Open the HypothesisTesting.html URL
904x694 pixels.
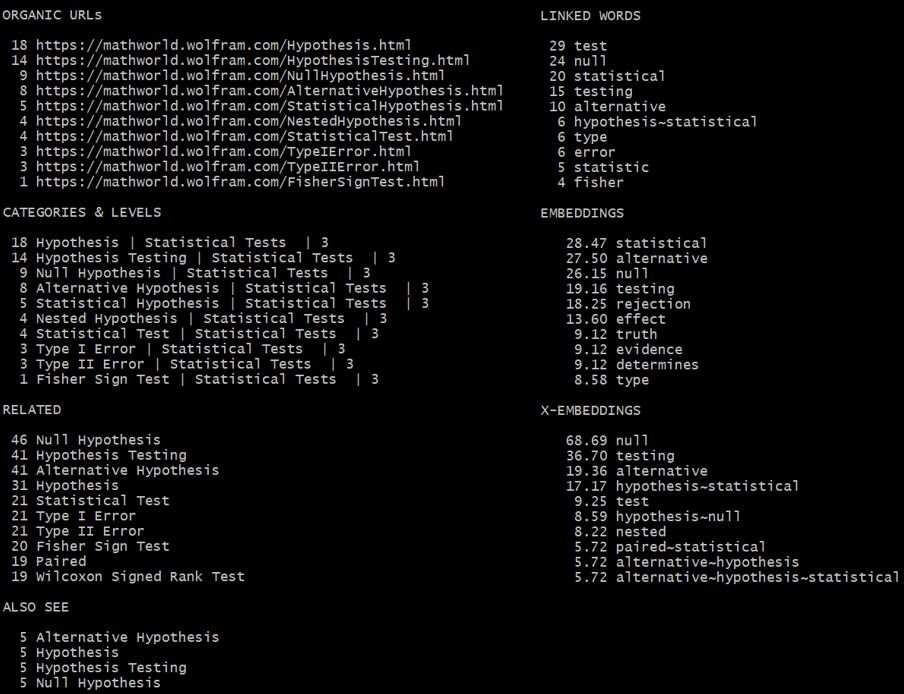coord(253,61)
